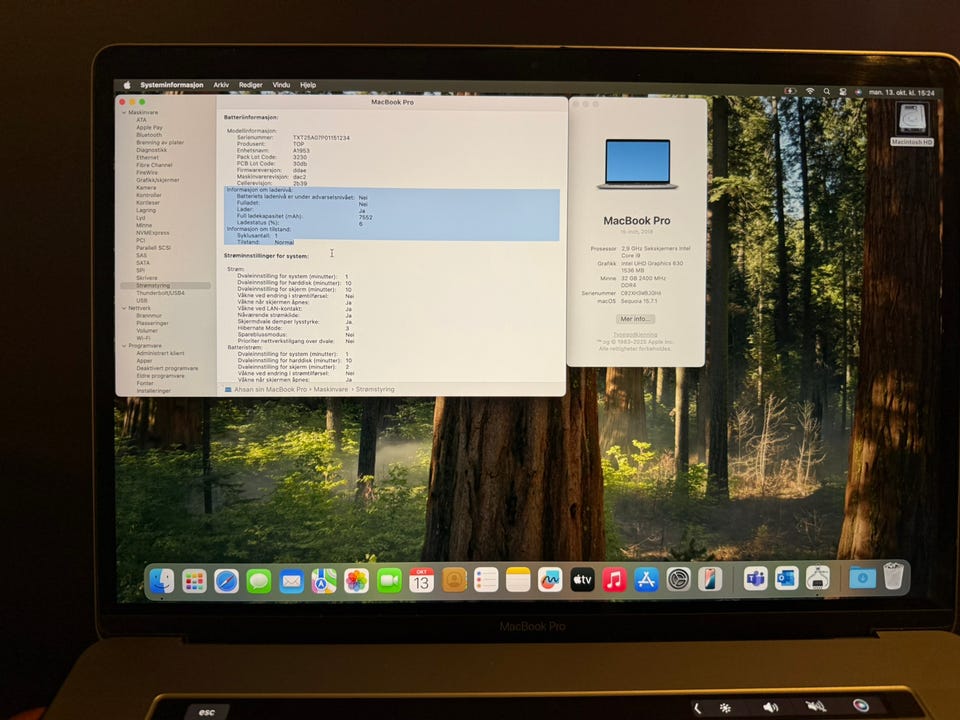Select Minne in the sidebar

coord(144,225)
